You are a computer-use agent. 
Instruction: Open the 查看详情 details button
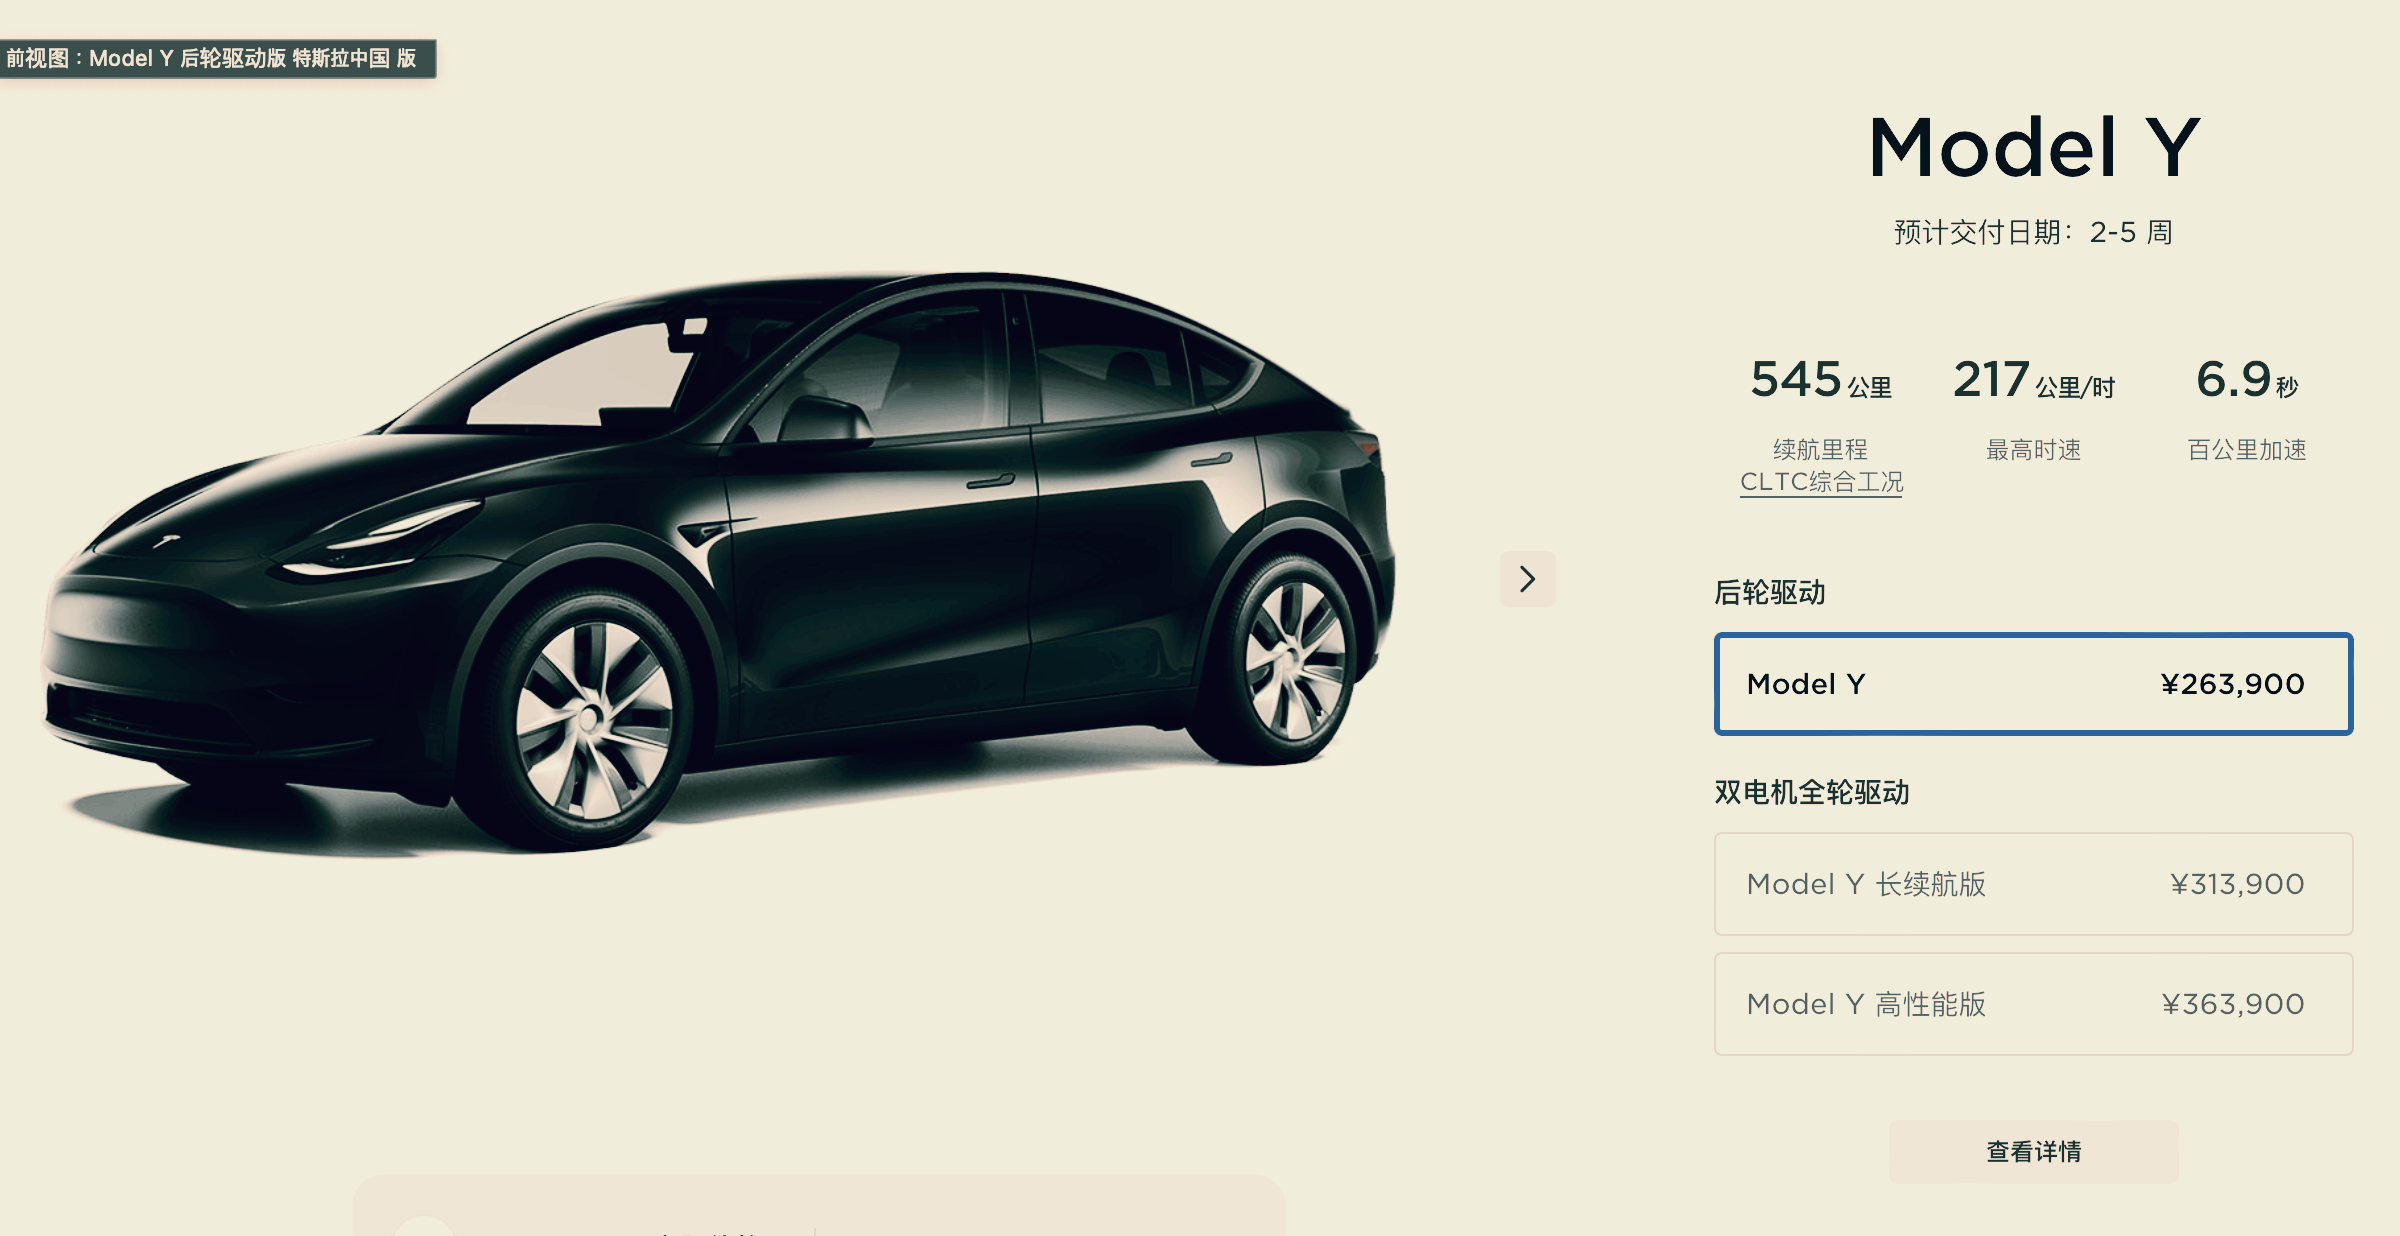[2033, 1151]
